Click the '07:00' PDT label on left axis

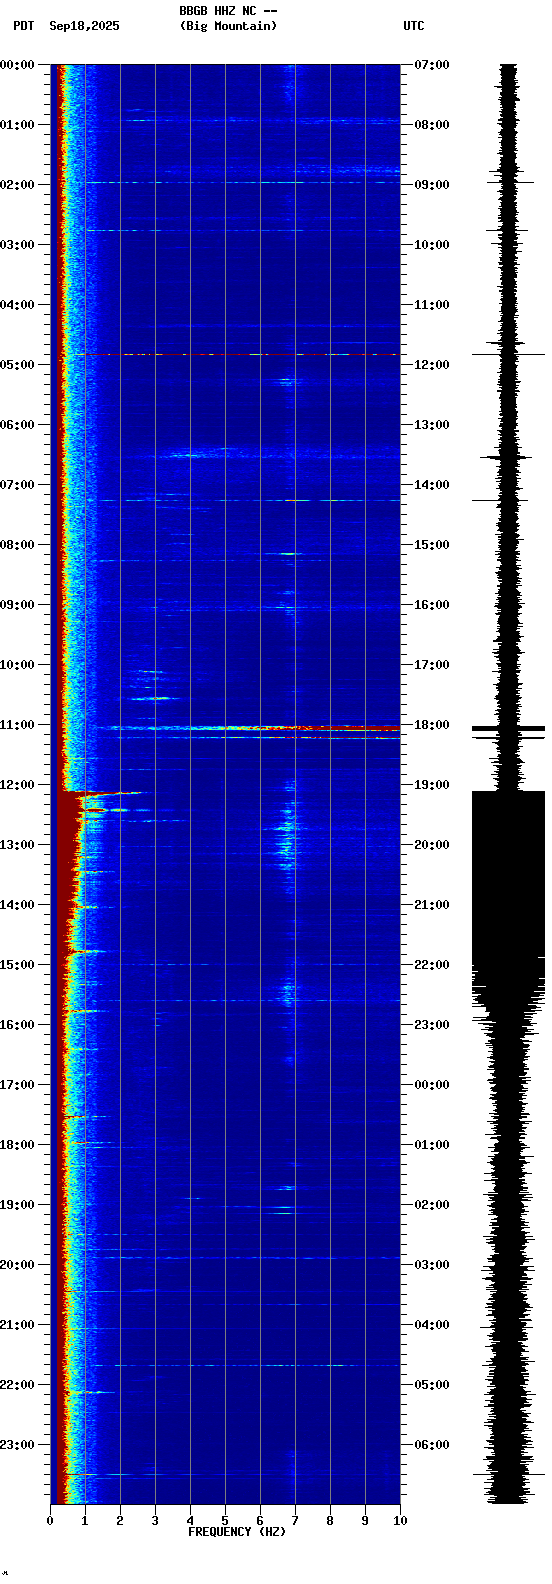coord(16,485)
